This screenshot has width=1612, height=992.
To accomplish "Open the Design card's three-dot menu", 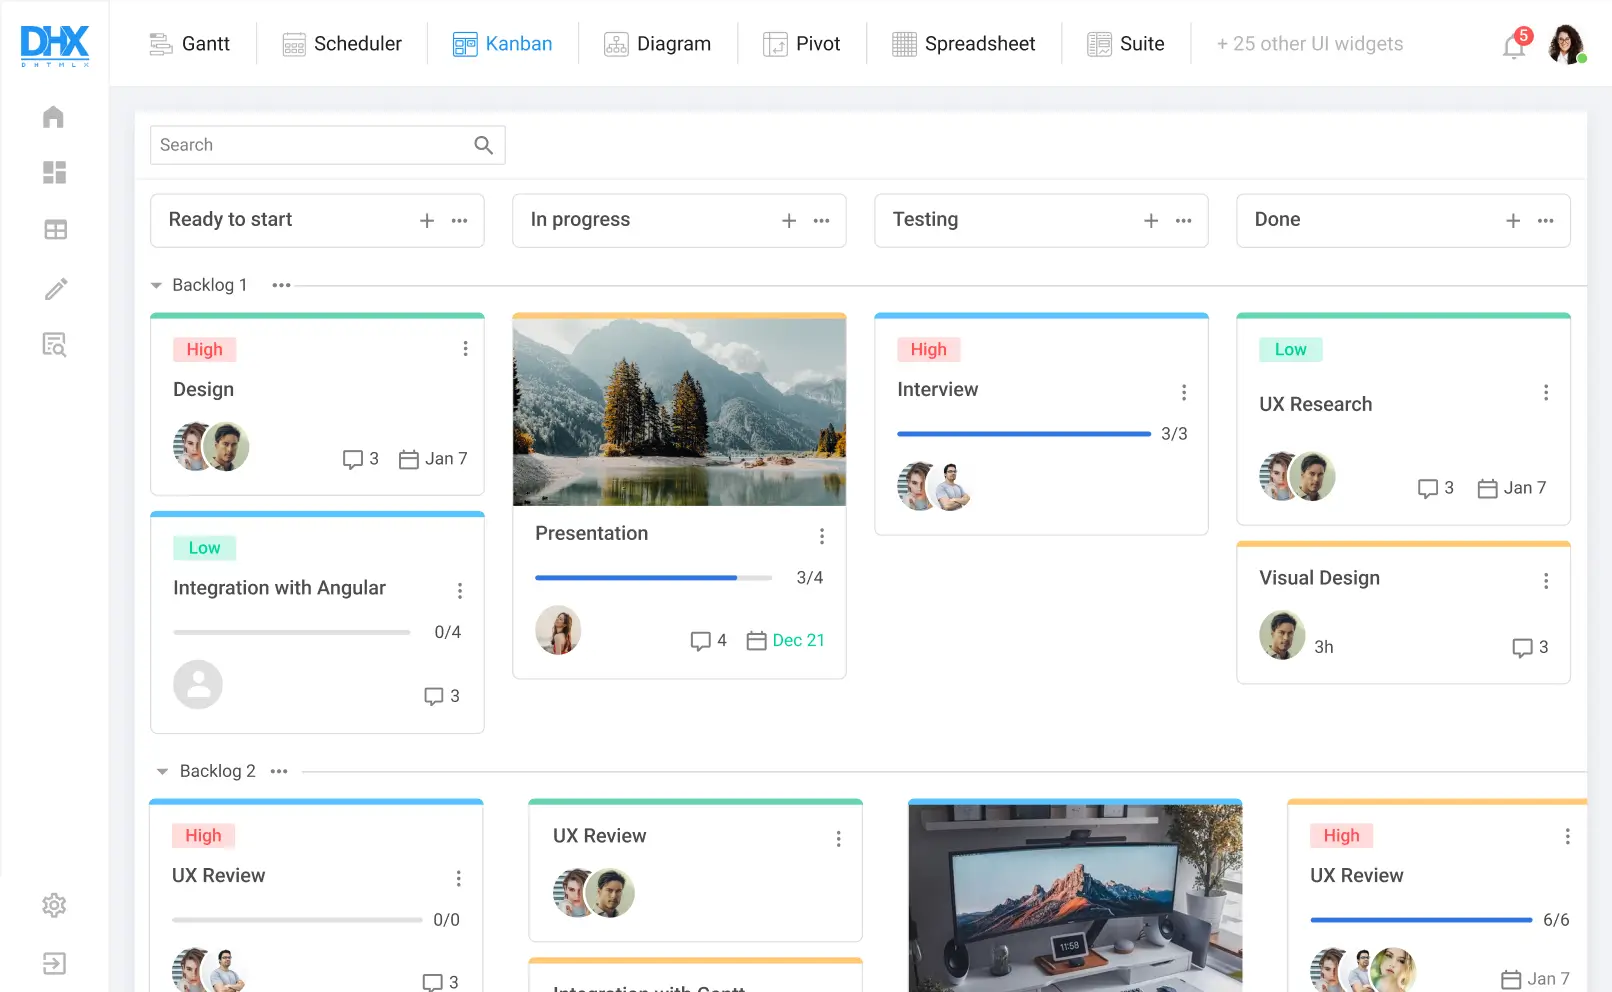I will 465,349.
